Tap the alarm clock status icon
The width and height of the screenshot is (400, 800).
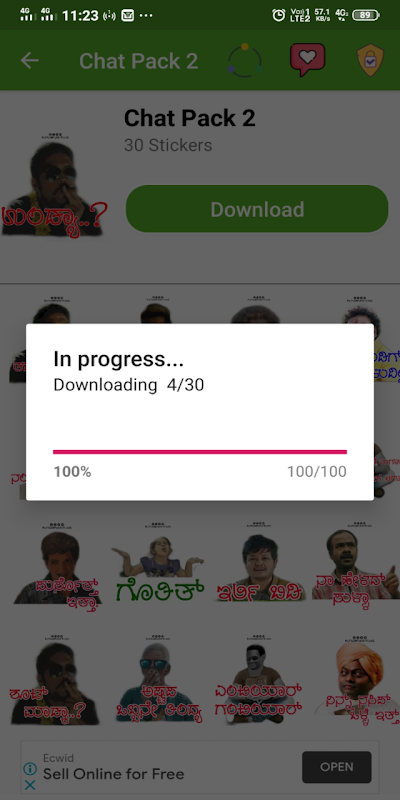tap(279, 15)
